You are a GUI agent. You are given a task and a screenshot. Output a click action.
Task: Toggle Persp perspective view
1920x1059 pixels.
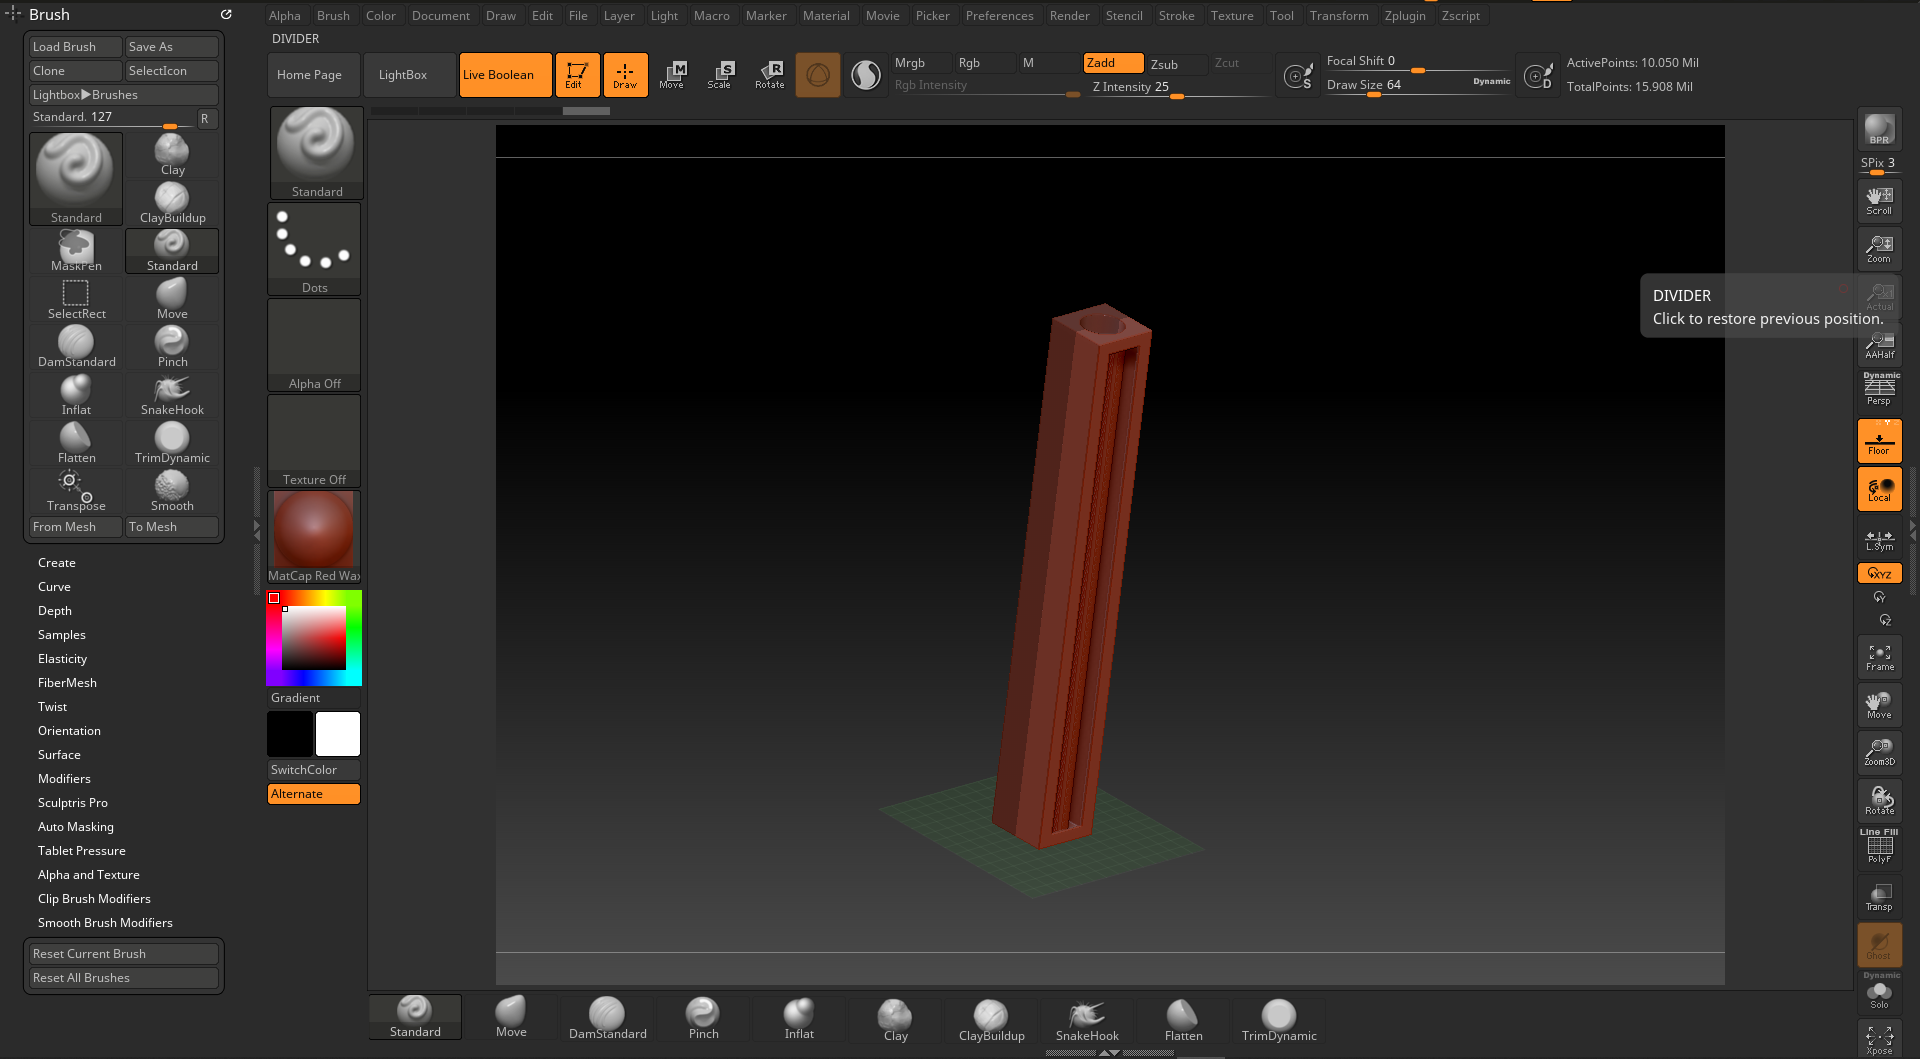[1879, 389]
